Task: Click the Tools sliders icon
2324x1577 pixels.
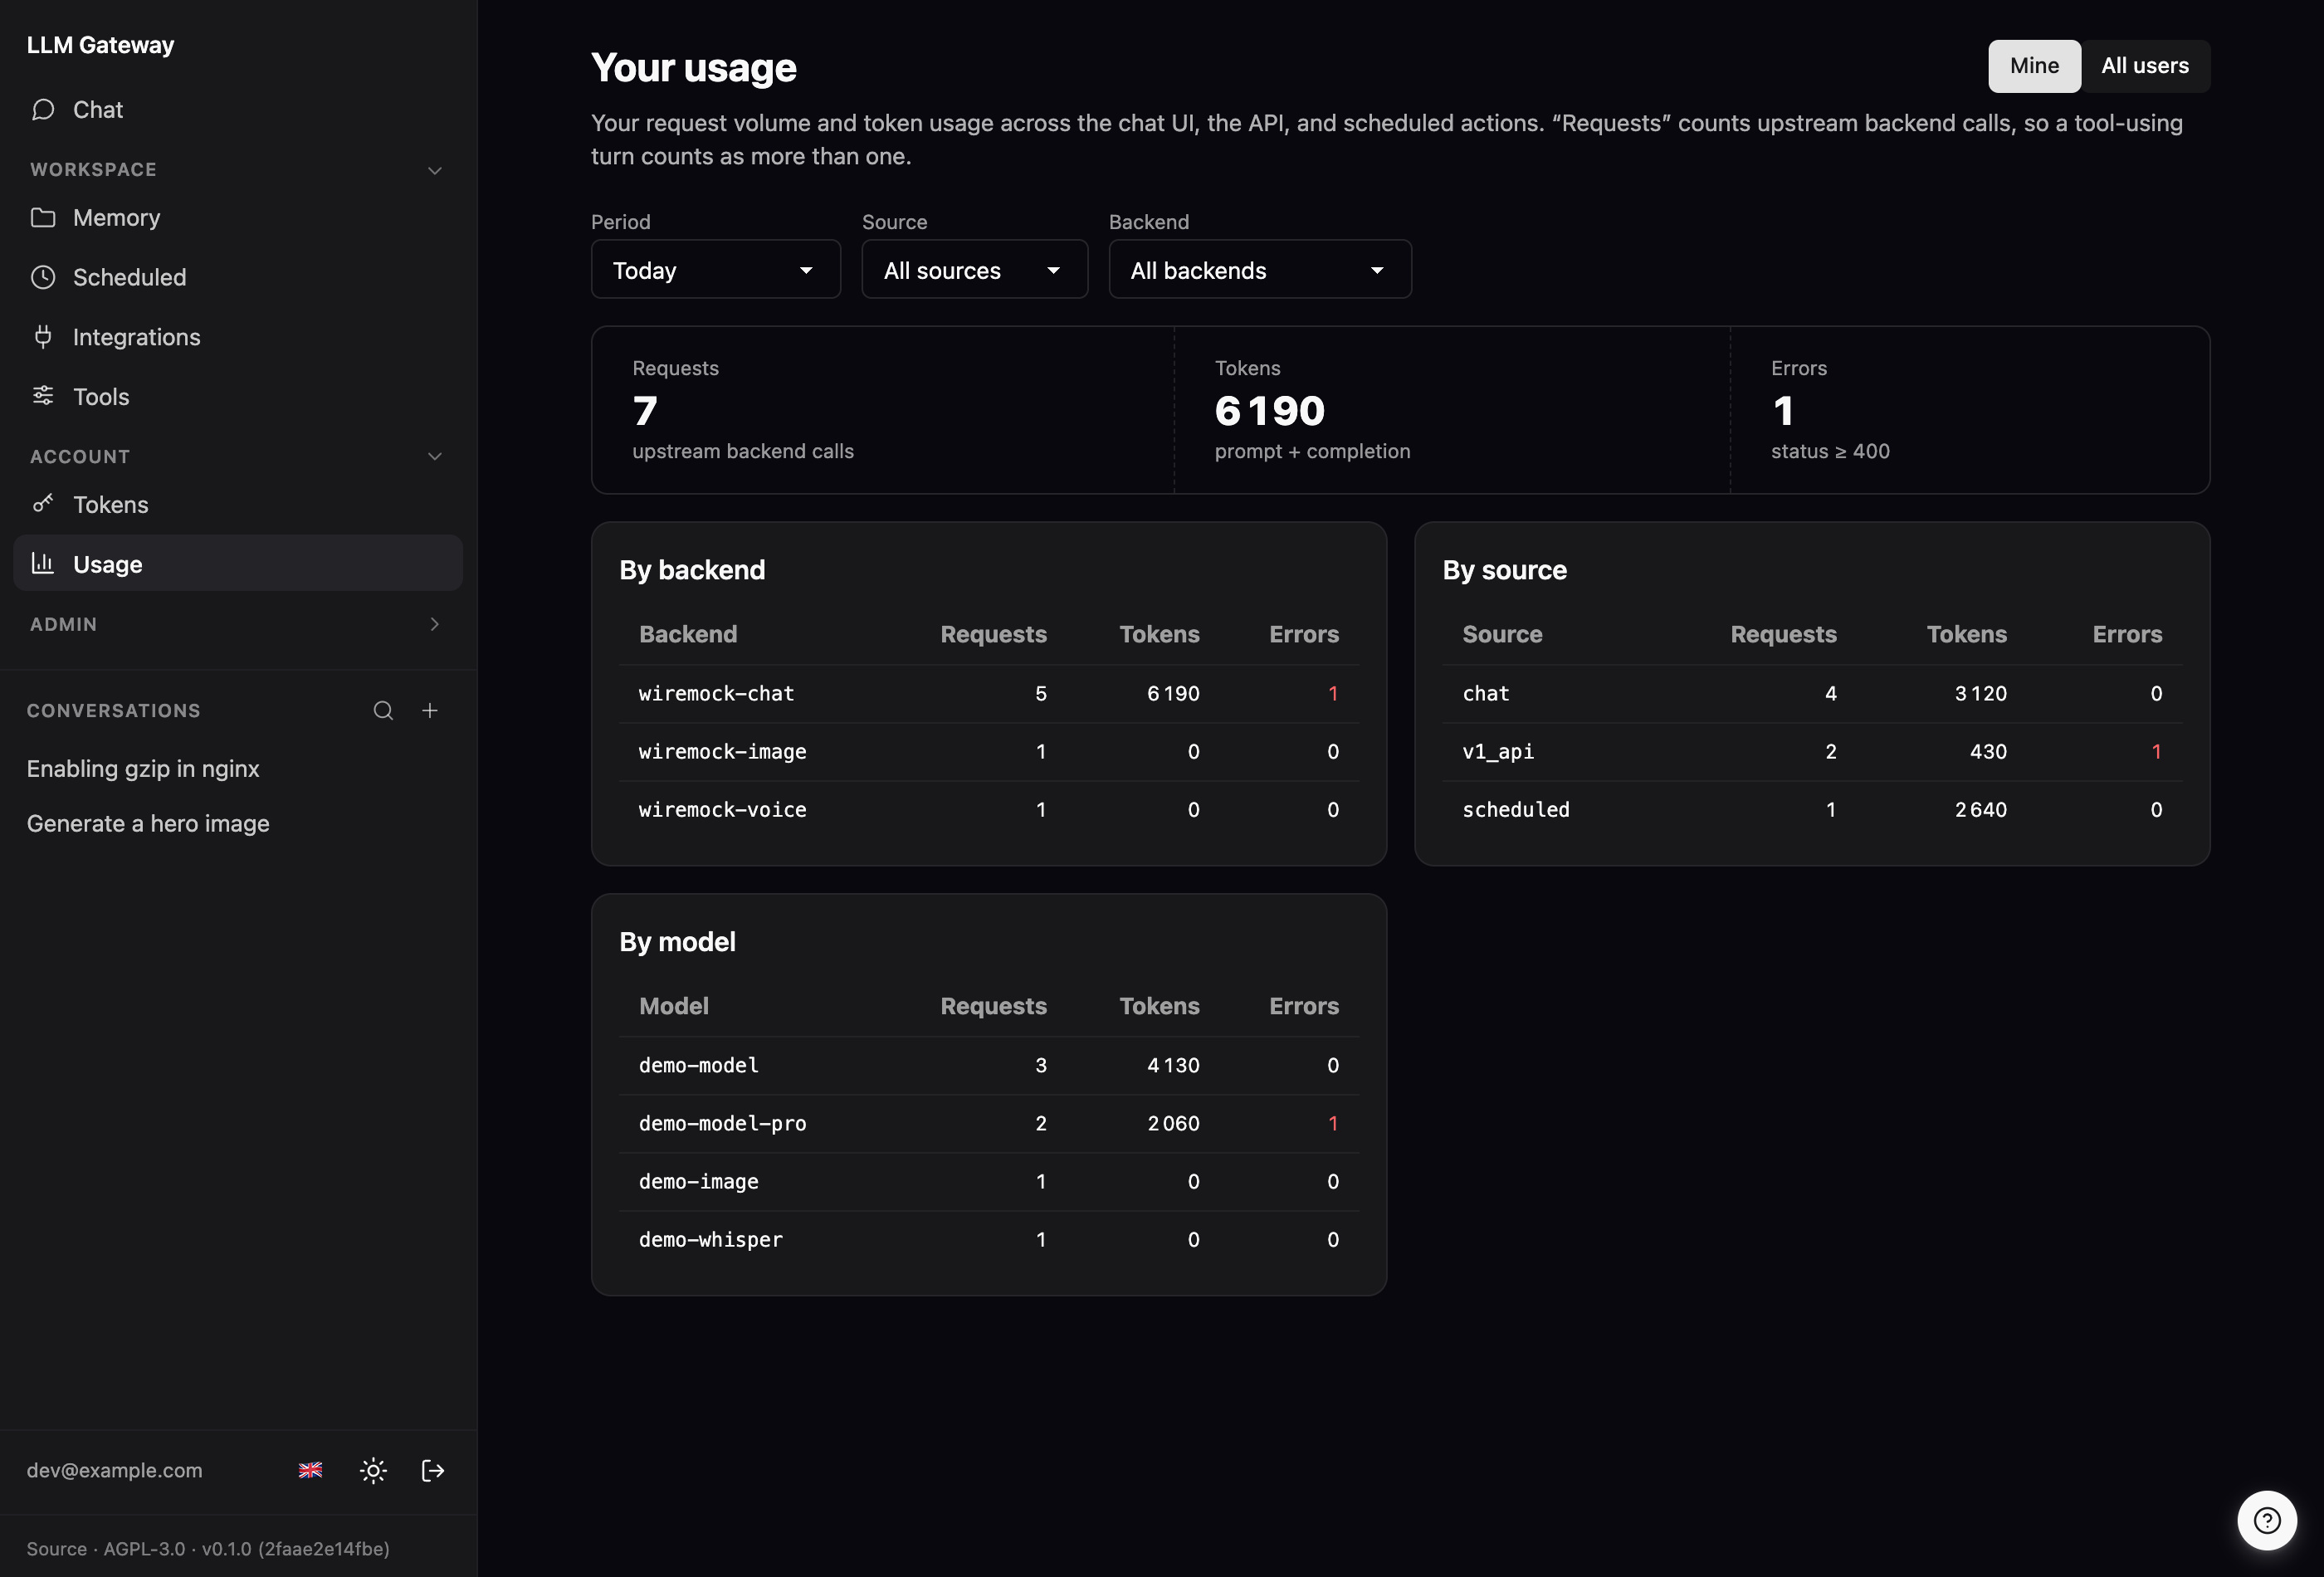Action: click(x=43, y=396)
